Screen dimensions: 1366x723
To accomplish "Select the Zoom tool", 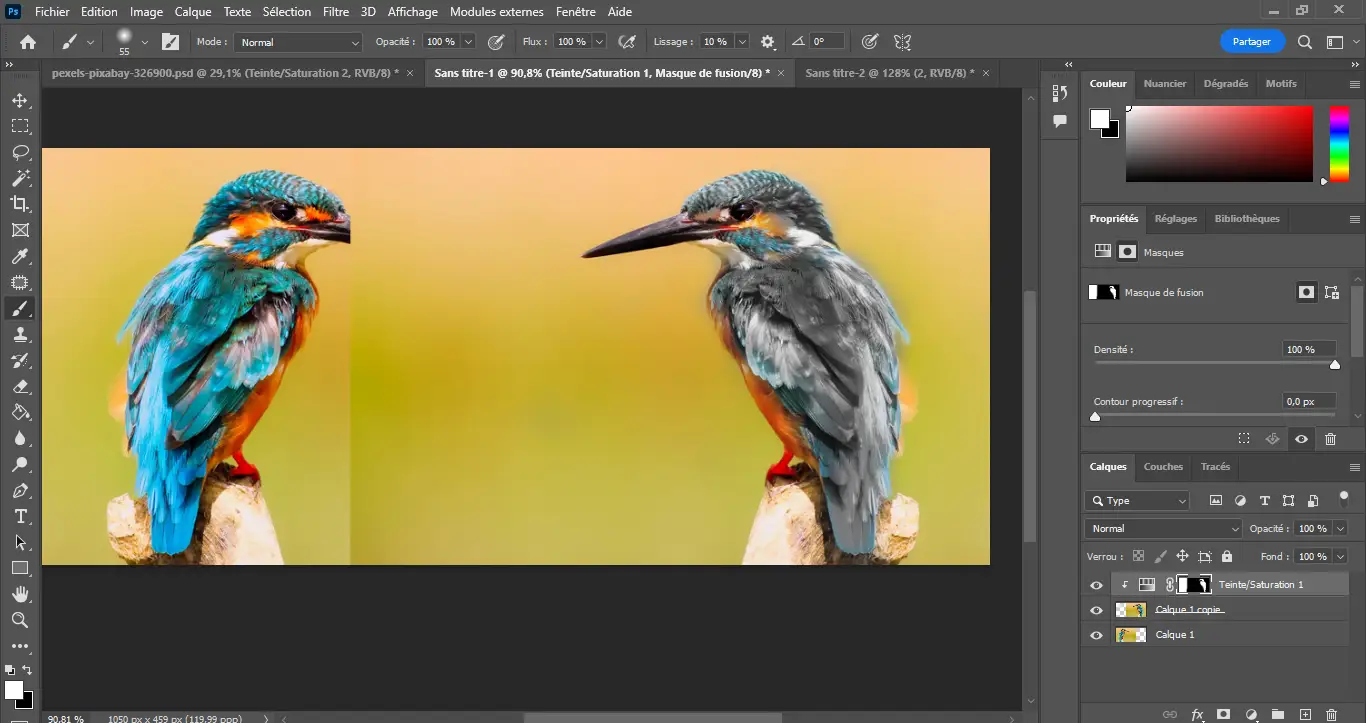I will (x=20, y=620).
